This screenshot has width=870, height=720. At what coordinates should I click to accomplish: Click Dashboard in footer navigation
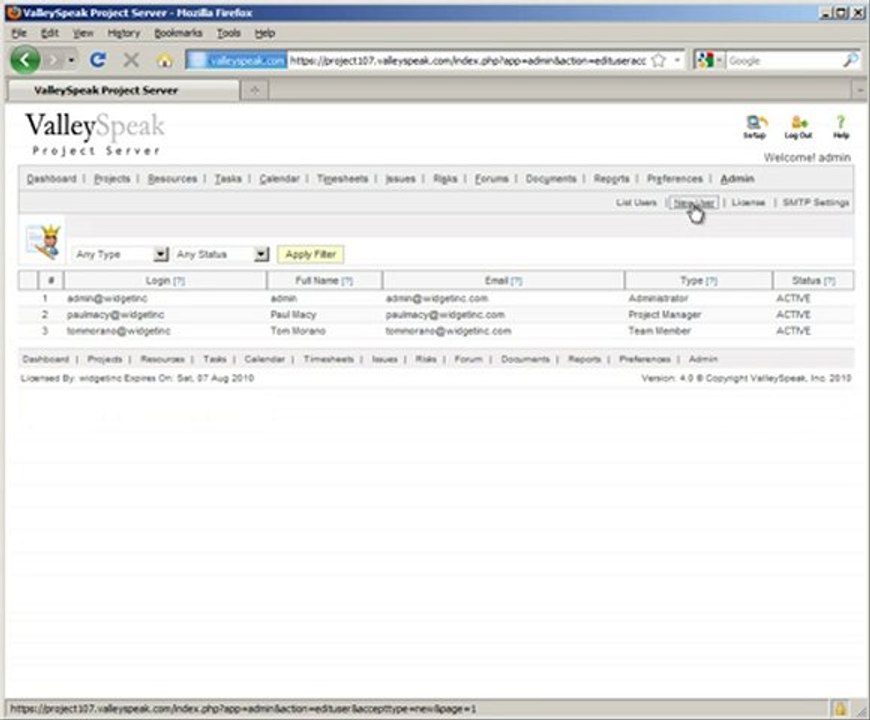(45, 359)
